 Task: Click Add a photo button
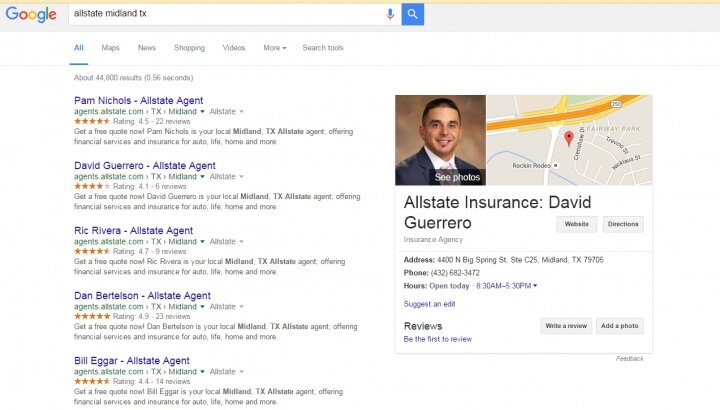tap(620, 326)
